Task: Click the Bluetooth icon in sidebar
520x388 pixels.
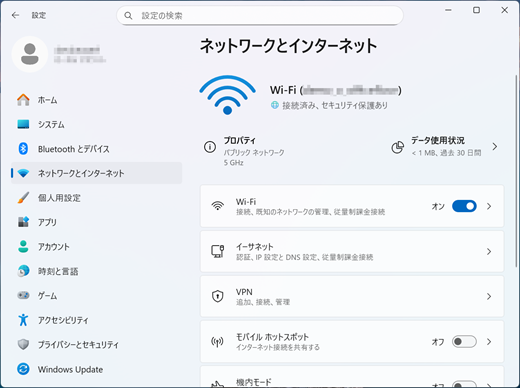Action: point(23,149)
